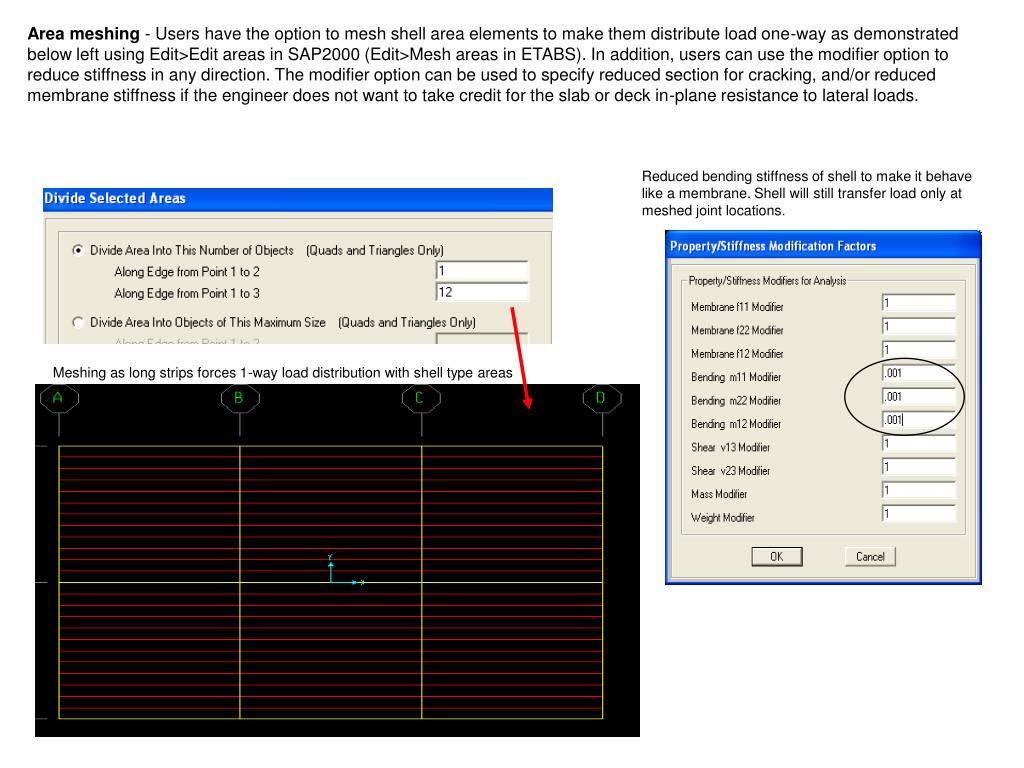Click the 'Mass Modifier' label
This screenshot has height=768, width=1024.
coord(719,494)
